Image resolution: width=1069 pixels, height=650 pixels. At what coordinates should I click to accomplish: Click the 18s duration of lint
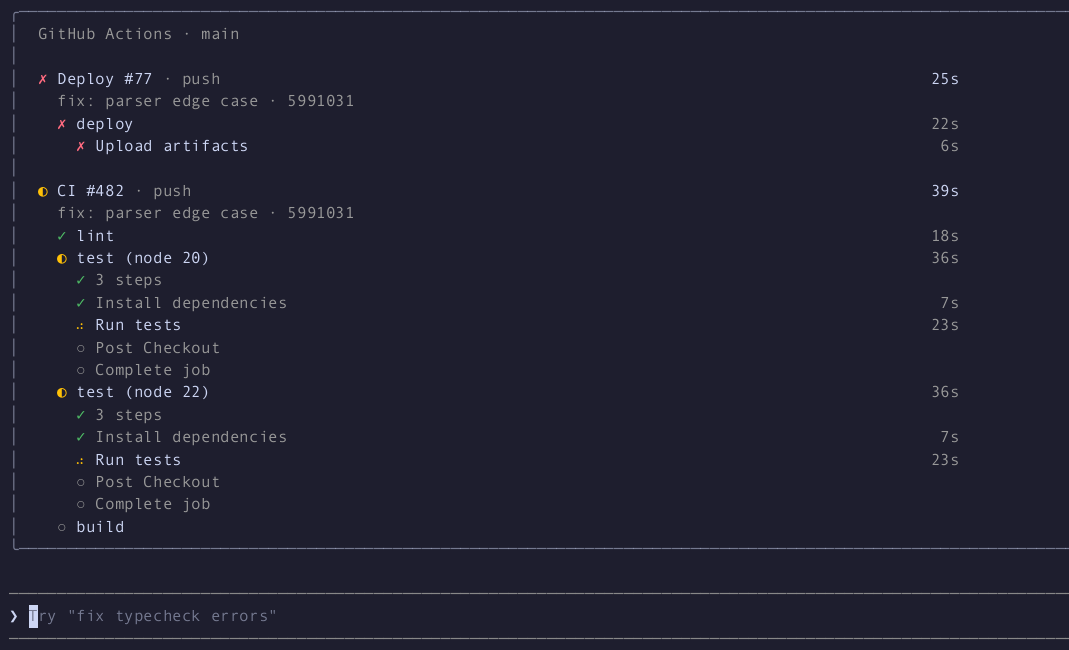pos(945,236)
